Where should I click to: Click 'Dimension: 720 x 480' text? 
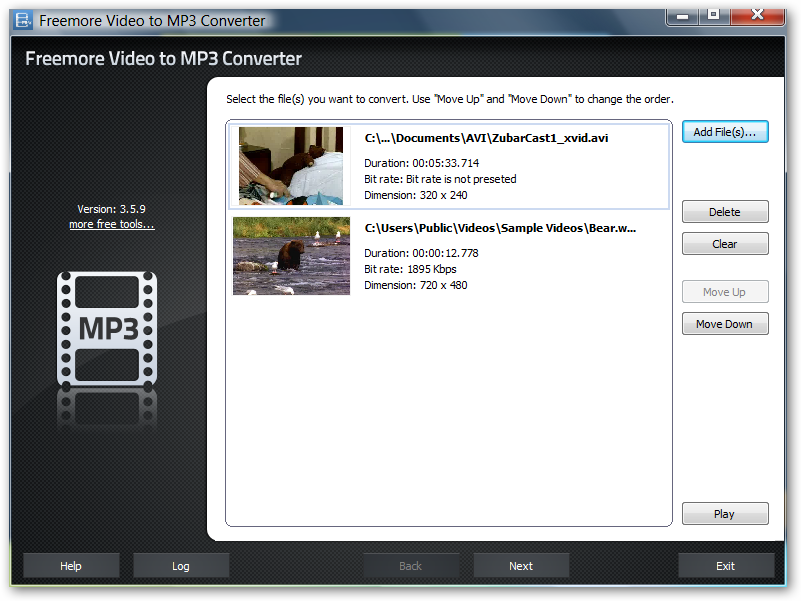coord(416,285)
